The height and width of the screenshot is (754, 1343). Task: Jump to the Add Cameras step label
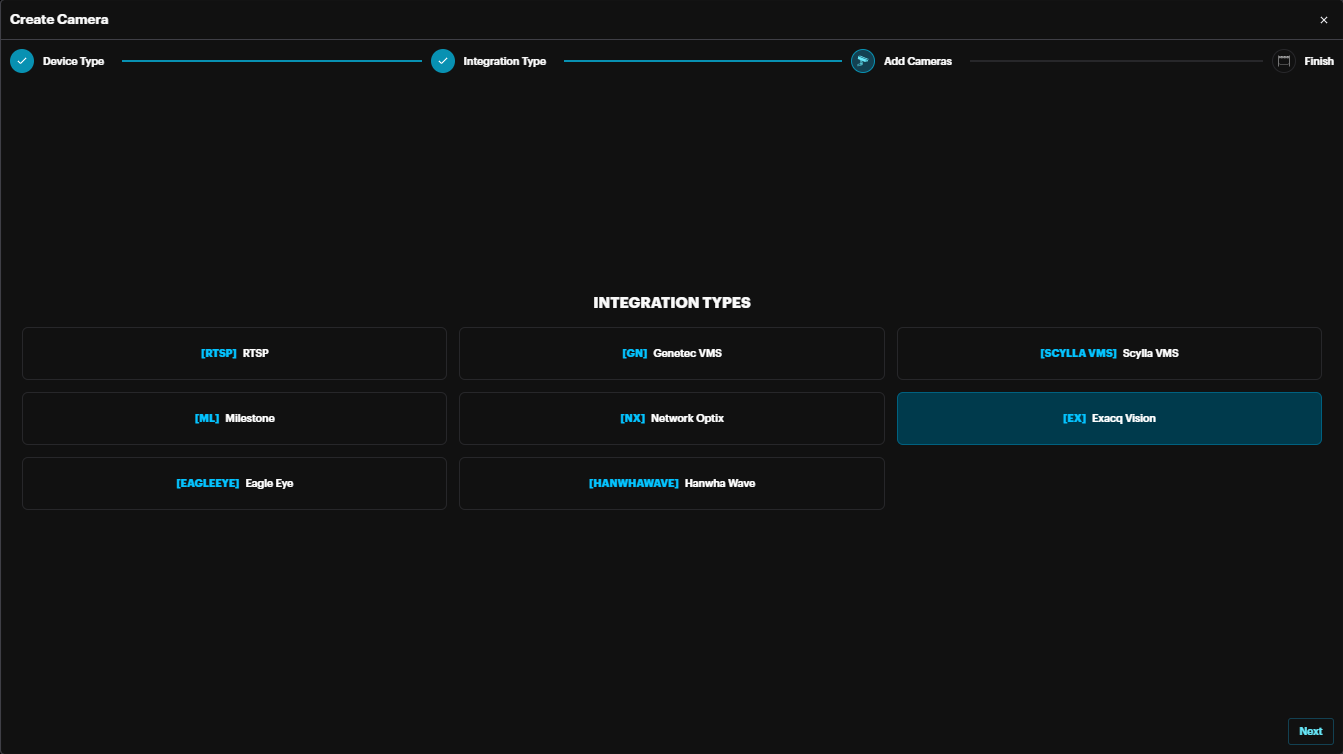(x=917, y=61)
